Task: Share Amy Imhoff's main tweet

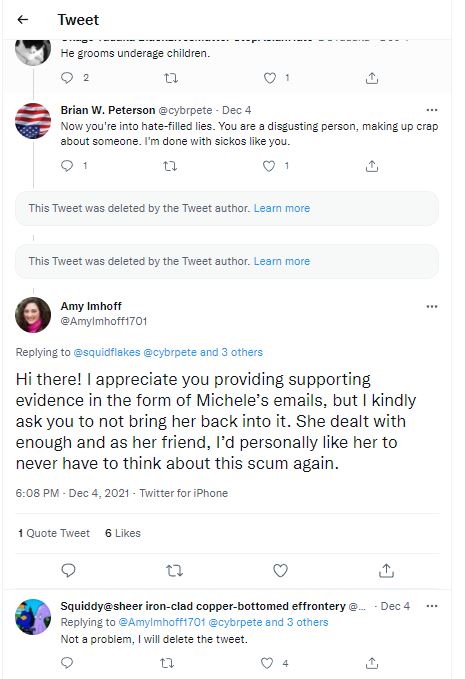Action: 386,571
